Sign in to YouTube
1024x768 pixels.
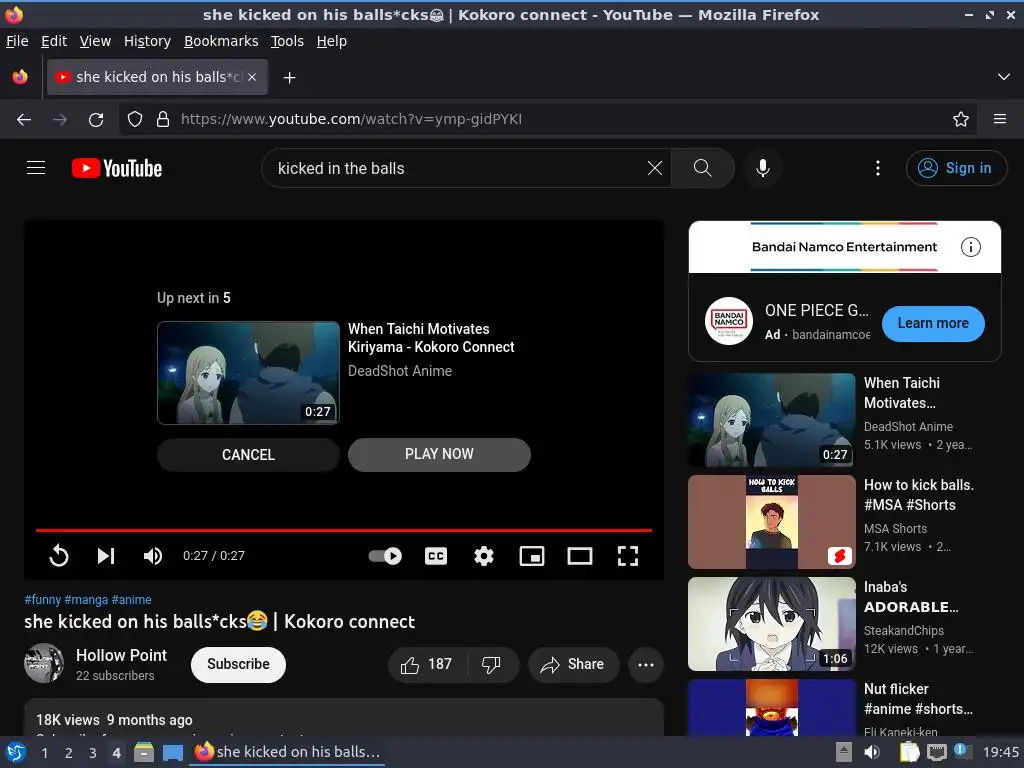956,168
